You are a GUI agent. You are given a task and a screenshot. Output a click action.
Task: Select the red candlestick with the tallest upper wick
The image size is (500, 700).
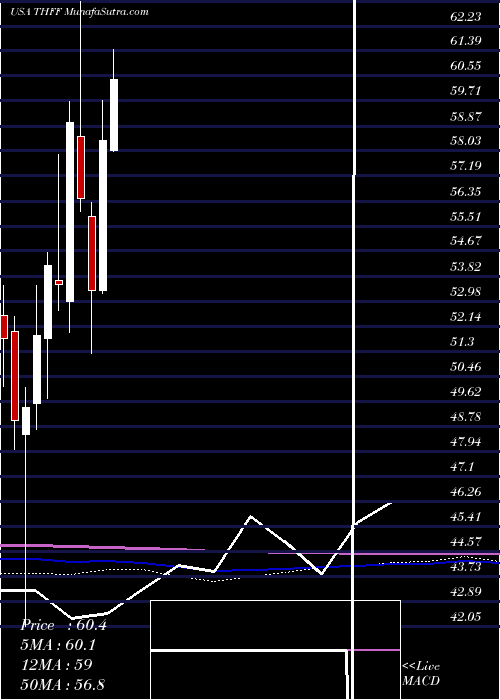click(x=81, y=167)
